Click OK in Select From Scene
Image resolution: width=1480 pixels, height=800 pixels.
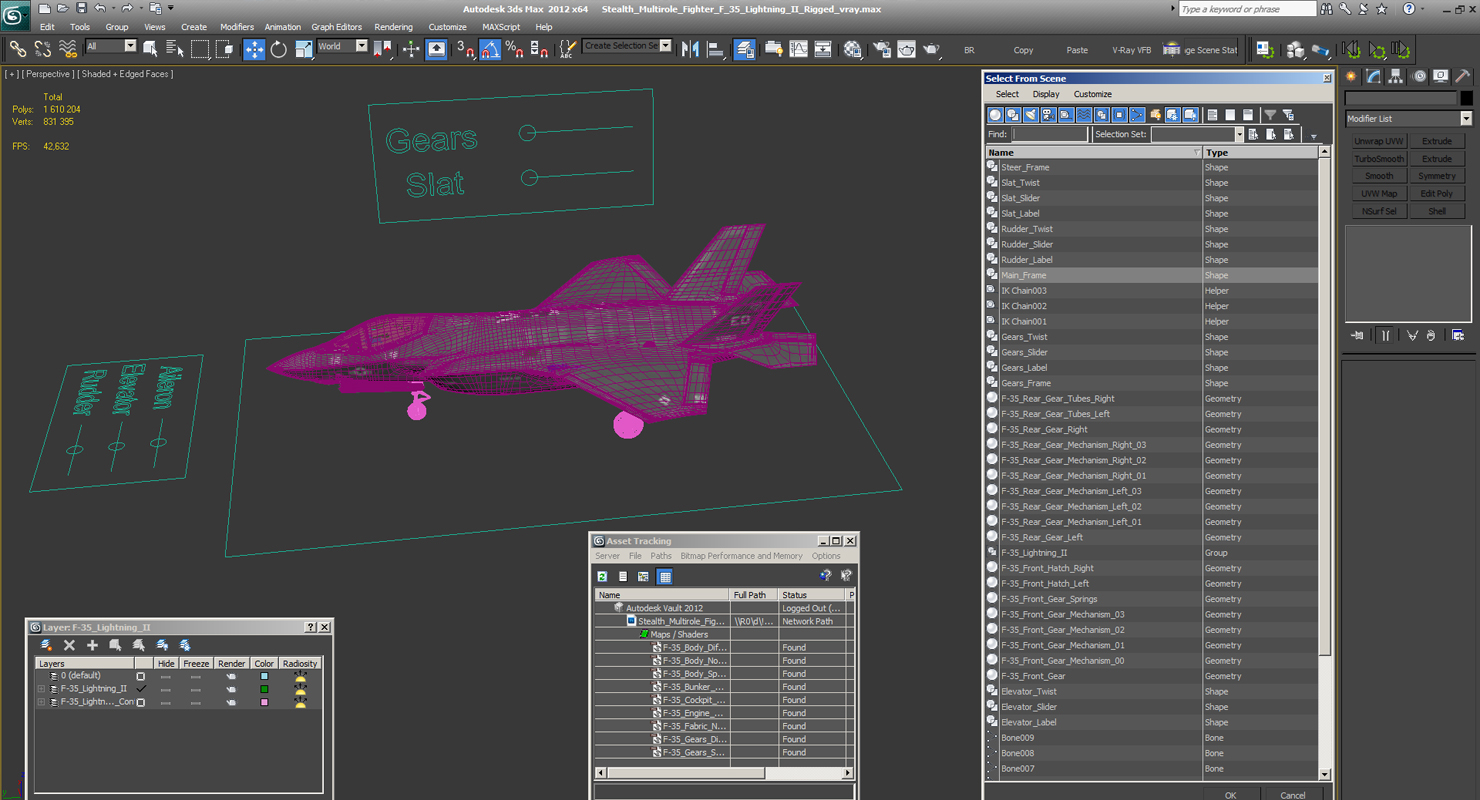[x=1230, y=795]
